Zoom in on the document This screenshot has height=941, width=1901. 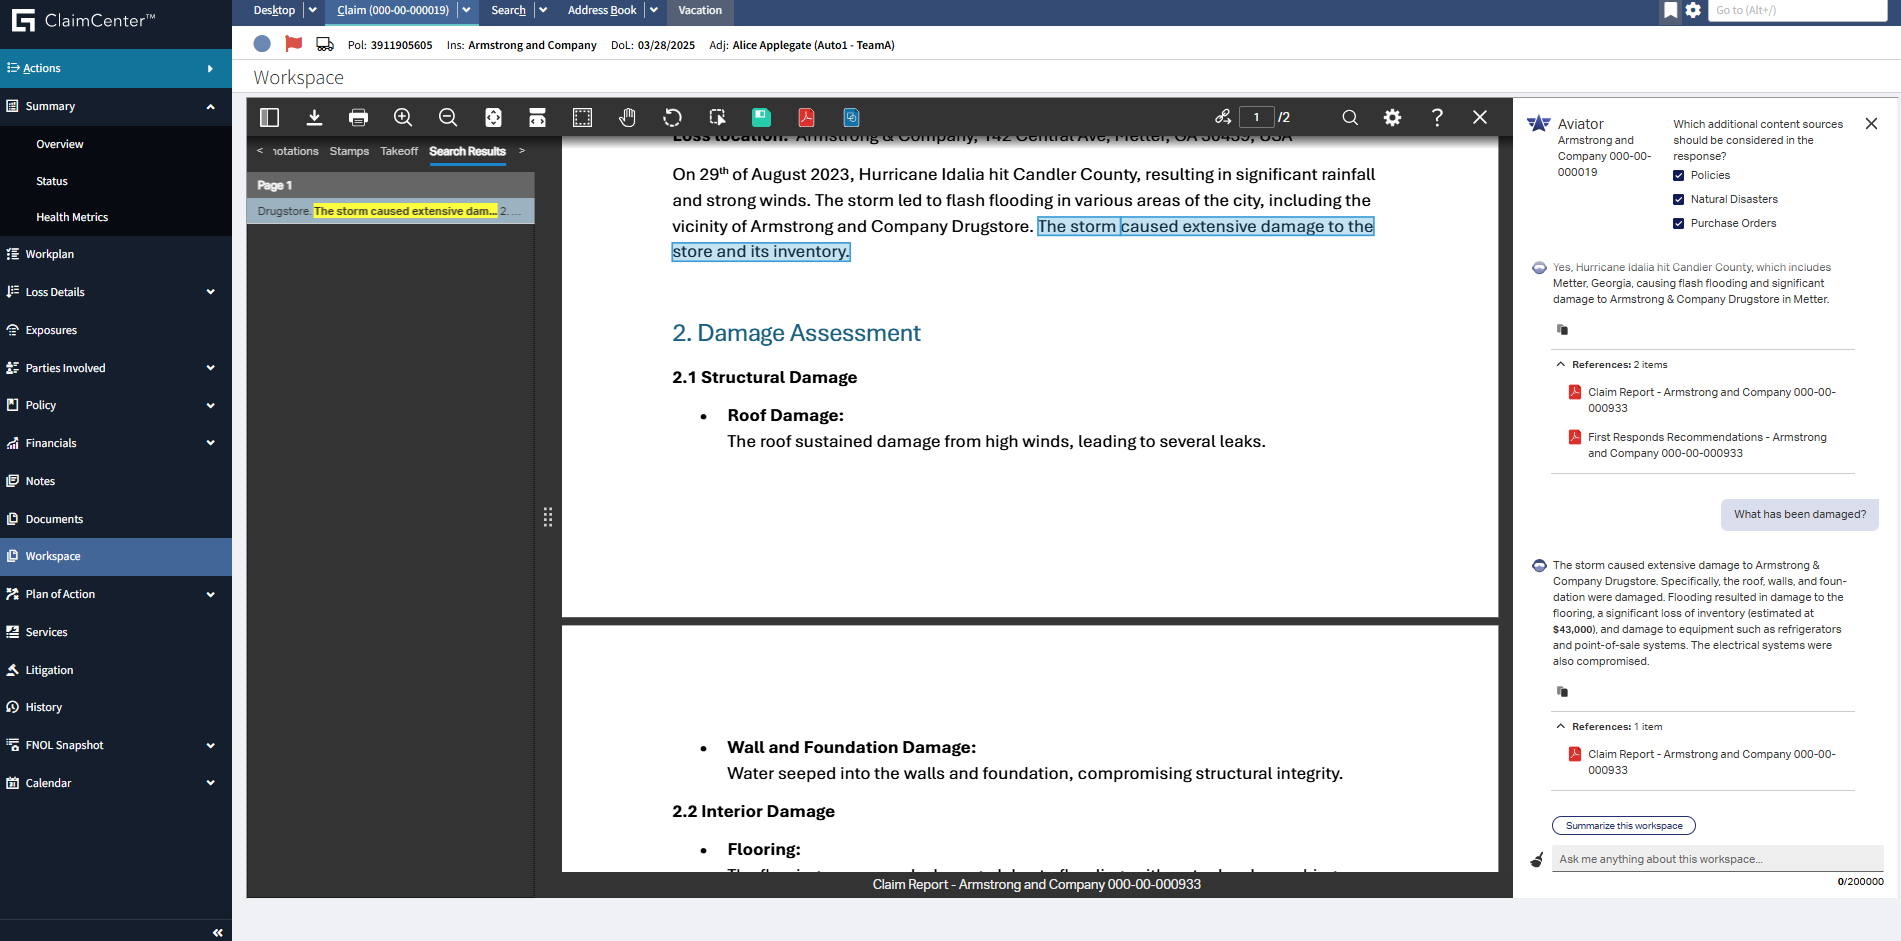point(403,117)
